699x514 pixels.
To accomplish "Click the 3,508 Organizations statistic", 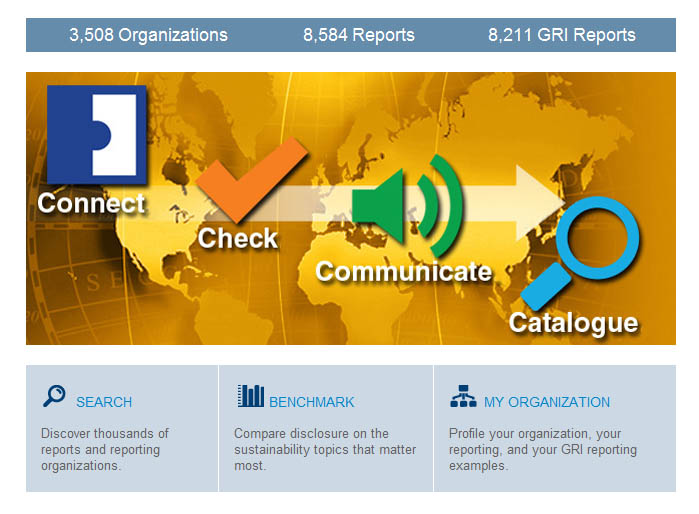I will (x=148, y=35).
